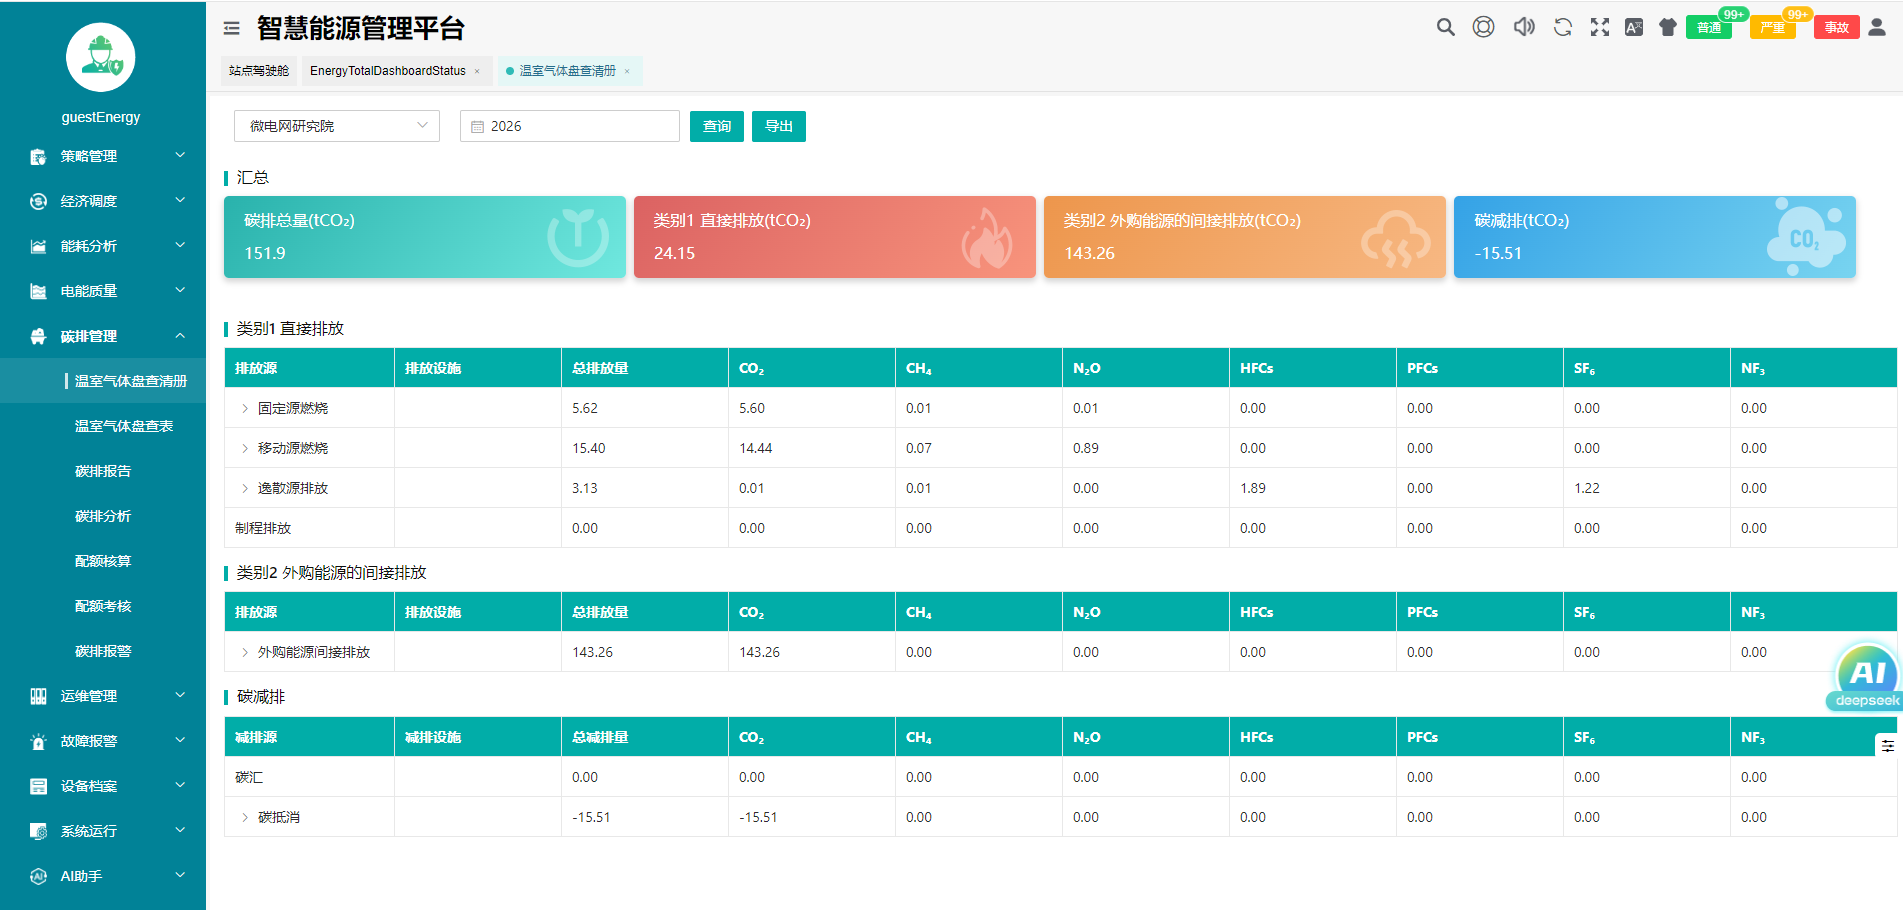Expand the 外购能源间接排放 row
1903x910 pixels.
pyautogui.click(x=245, y=652)
